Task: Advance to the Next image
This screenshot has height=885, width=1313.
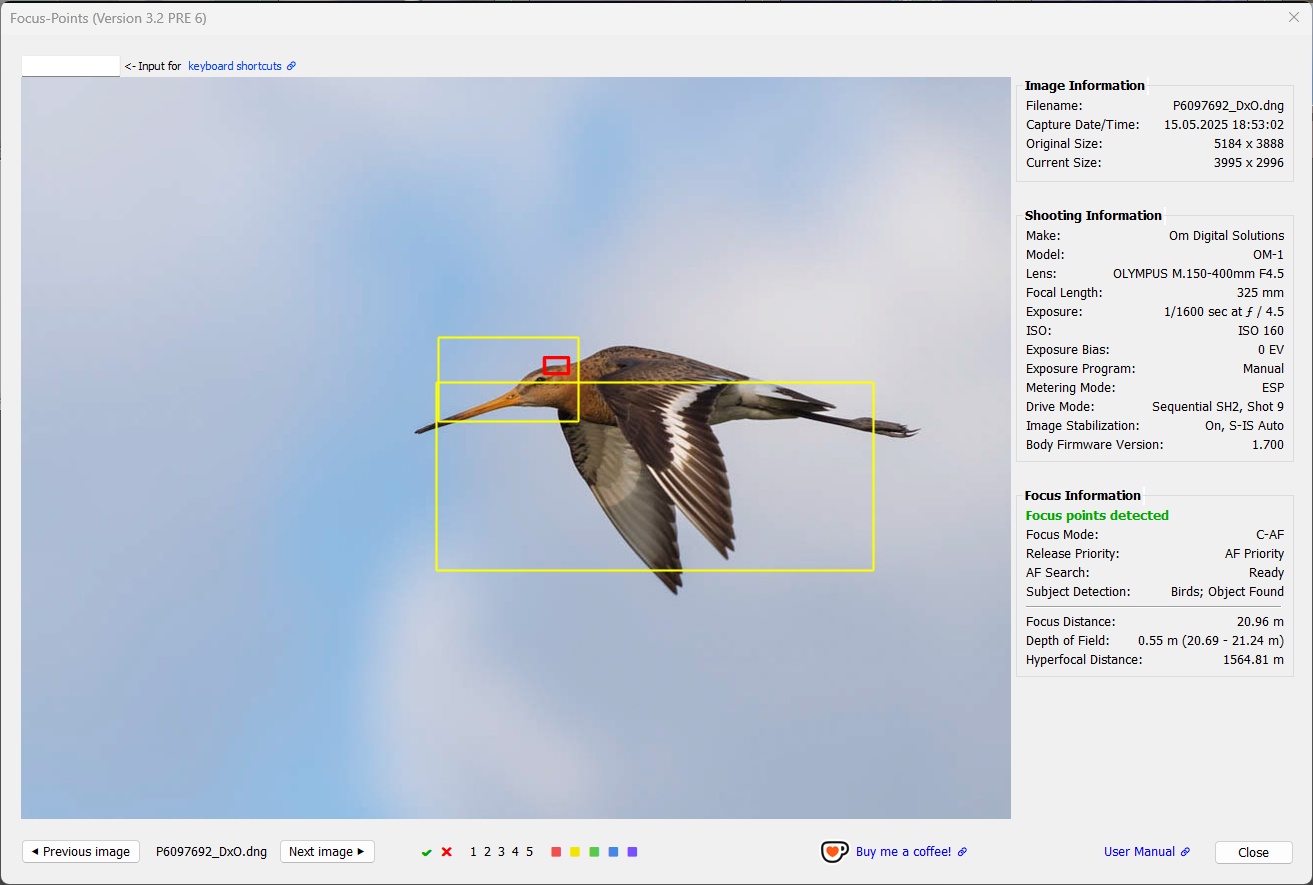Action: pos(327,852)
